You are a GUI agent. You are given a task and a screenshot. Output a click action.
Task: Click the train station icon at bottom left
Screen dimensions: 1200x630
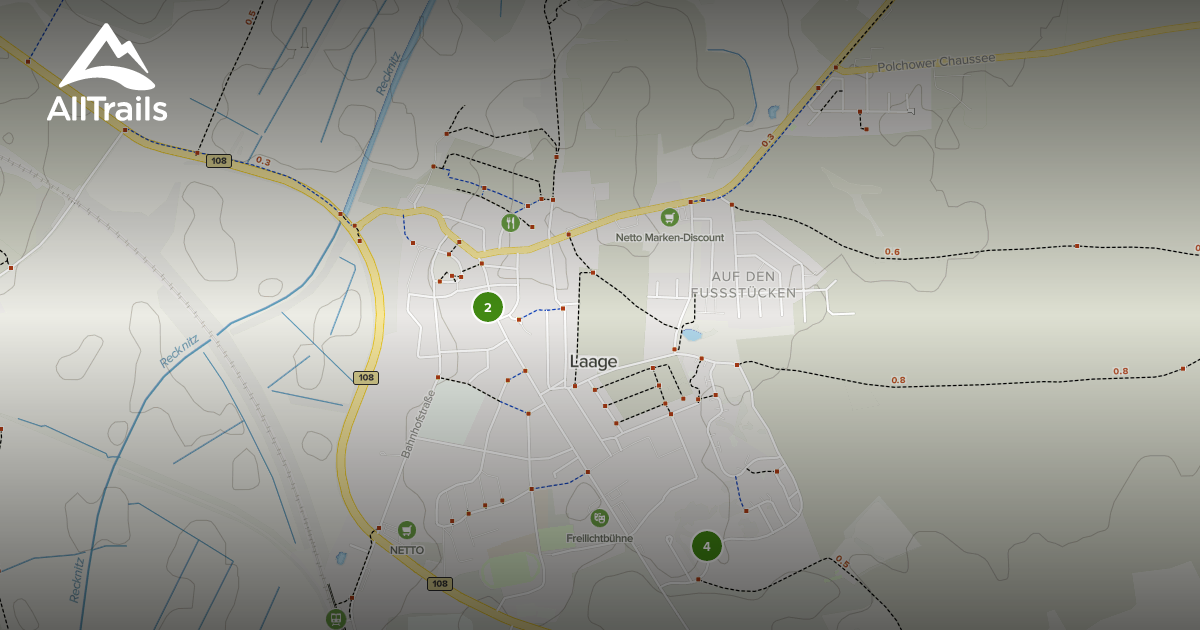click(335, 617)
